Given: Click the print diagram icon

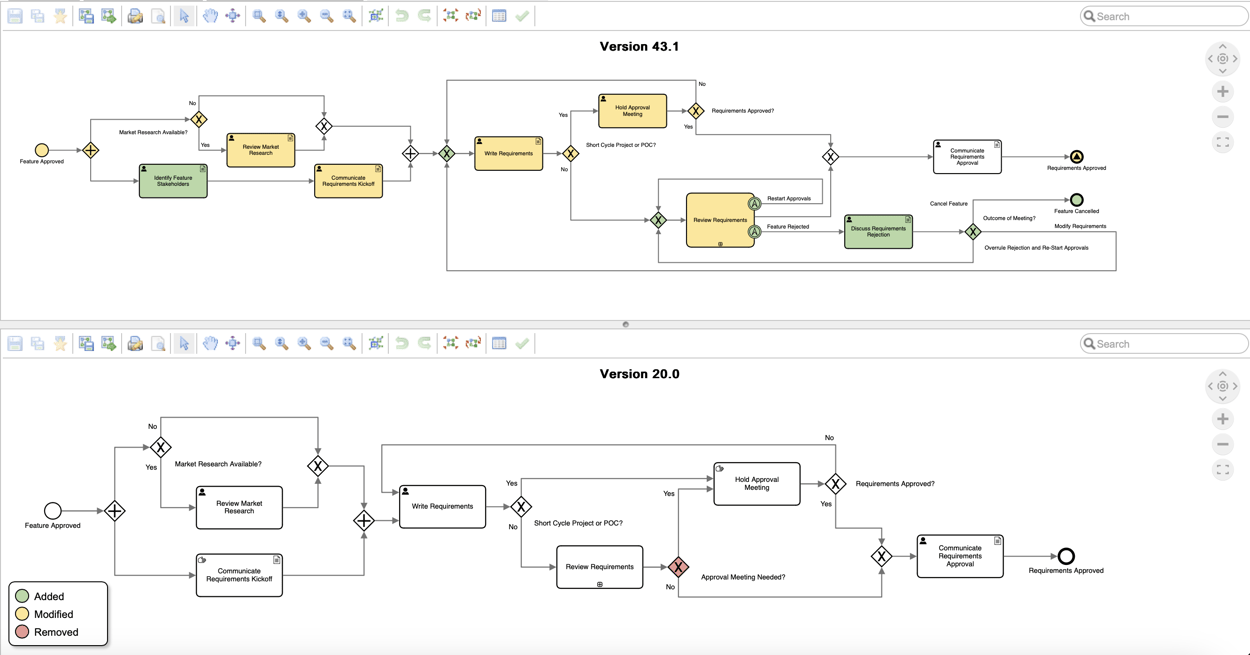Looking at the screenshot, I should coord(134,15).
